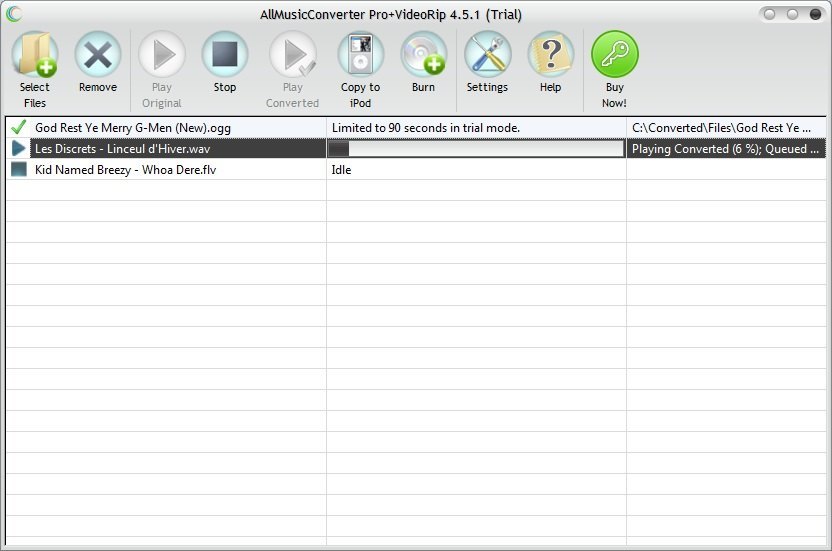This screenshot has height=551, width=832.
Task: Click the Idle status of Kid Named Breezy
Action: point(341,170)
